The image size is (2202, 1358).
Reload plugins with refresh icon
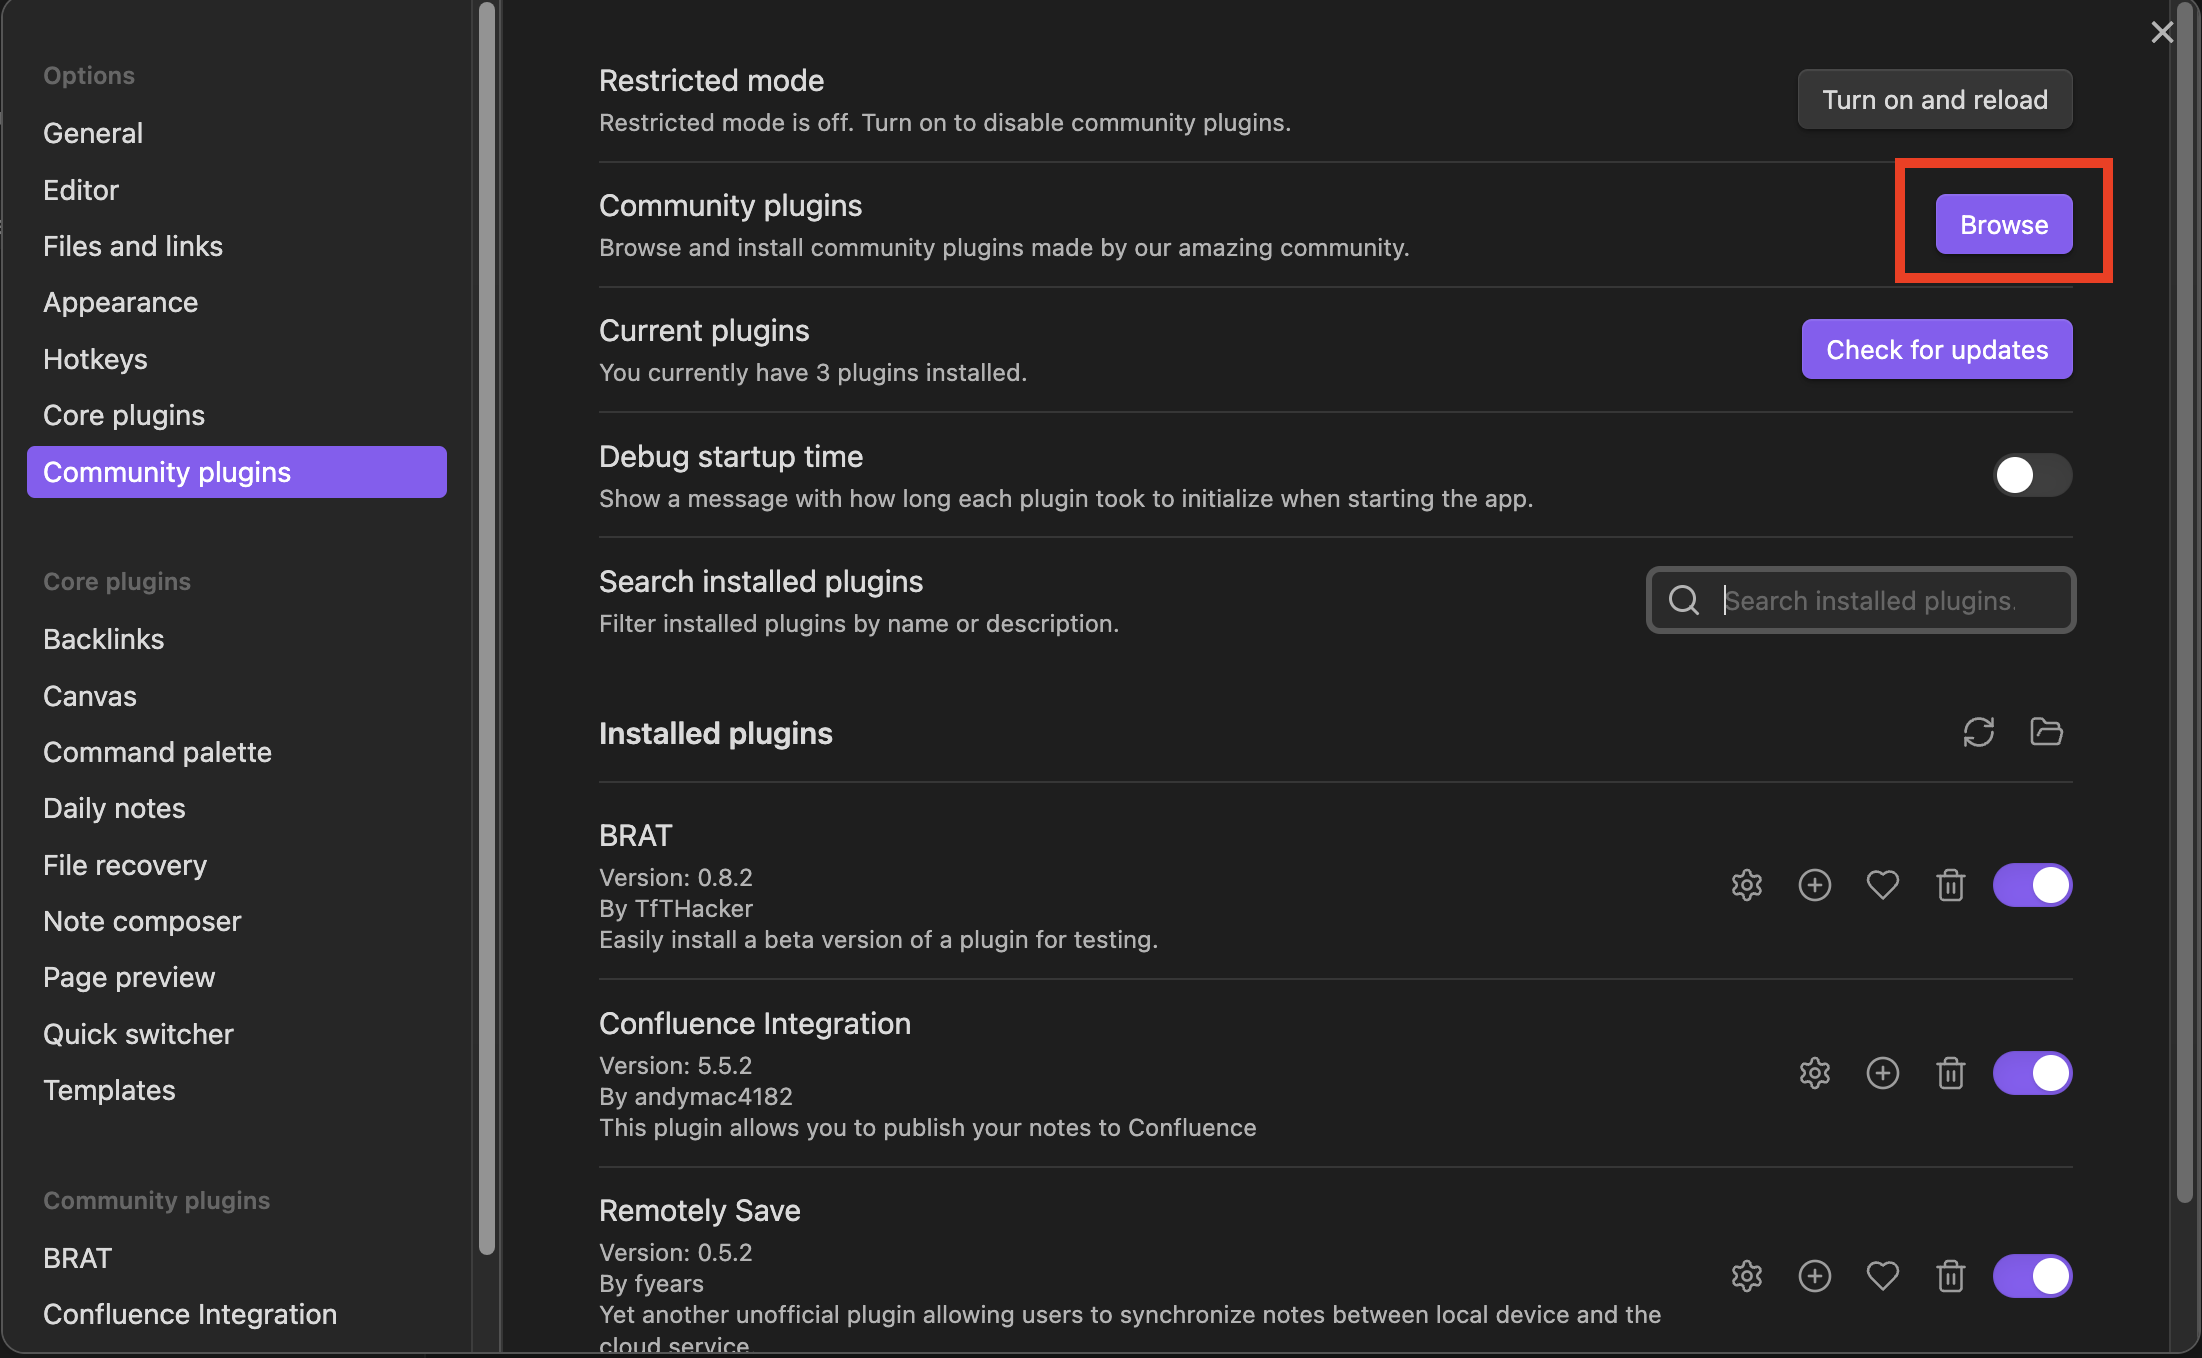pyautogui.click(x=1978, y=732)
